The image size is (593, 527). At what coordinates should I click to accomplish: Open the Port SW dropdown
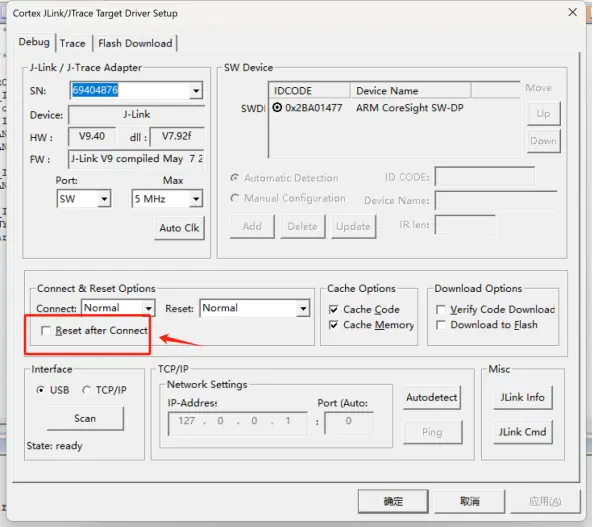pos(104,199)
